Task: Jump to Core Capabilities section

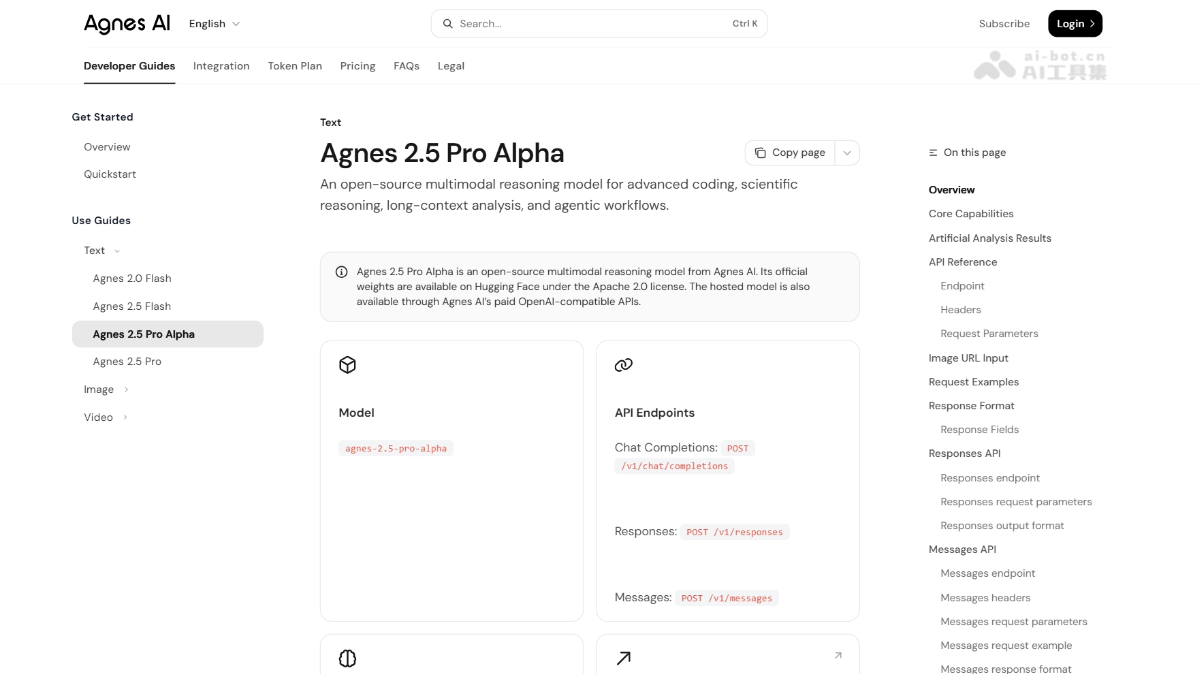Action: click(971, 214)
